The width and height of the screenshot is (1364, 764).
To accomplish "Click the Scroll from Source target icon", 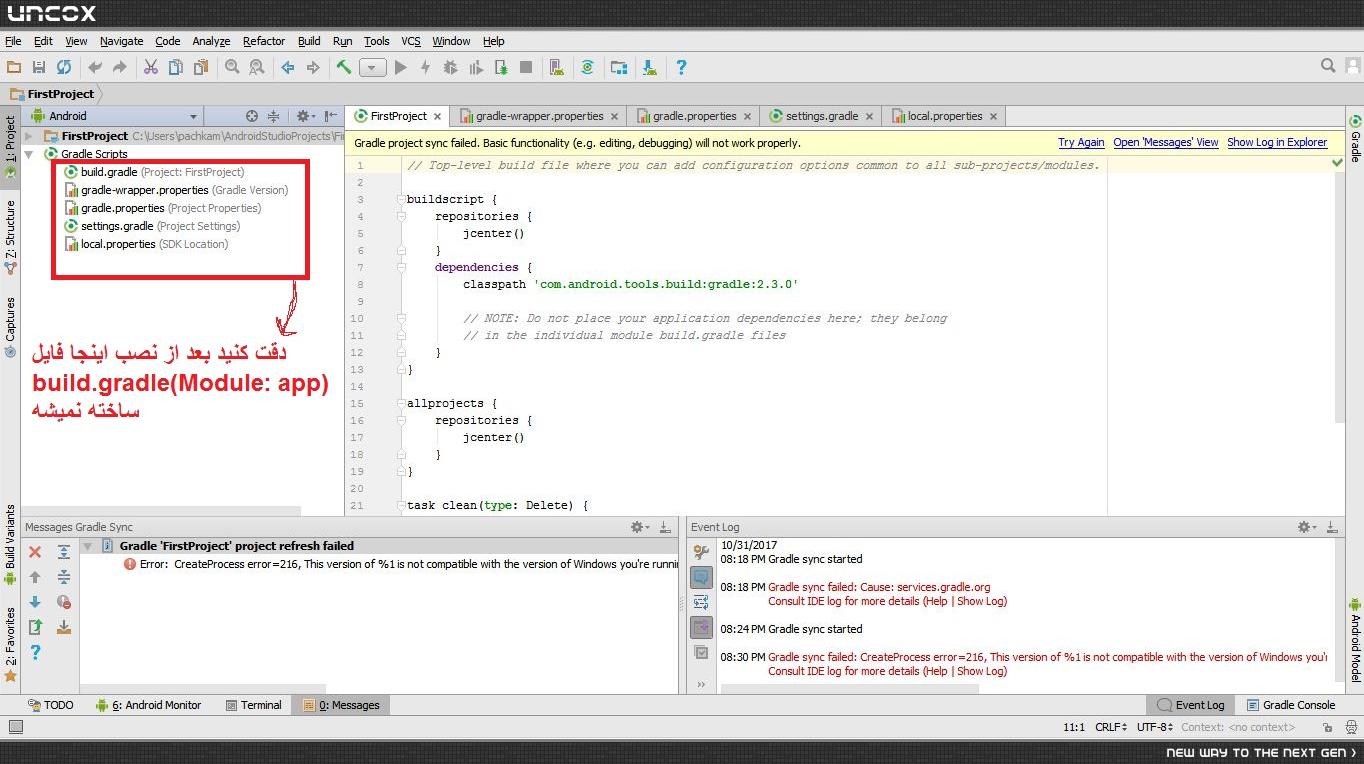I will [x=252, y=116].
